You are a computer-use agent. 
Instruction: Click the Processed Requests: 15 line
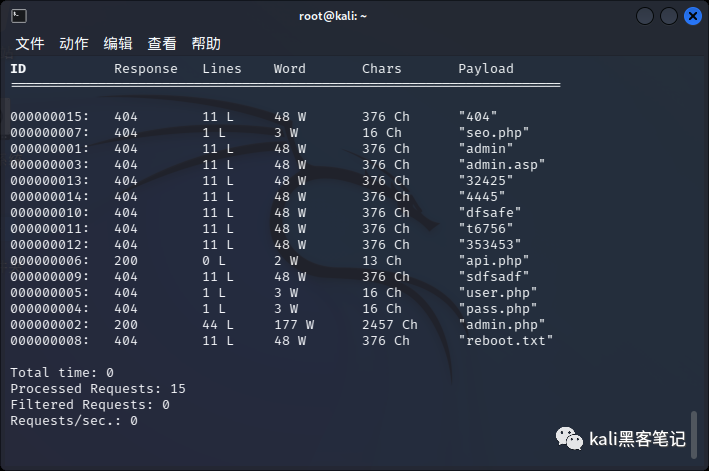tap(98, 389)
